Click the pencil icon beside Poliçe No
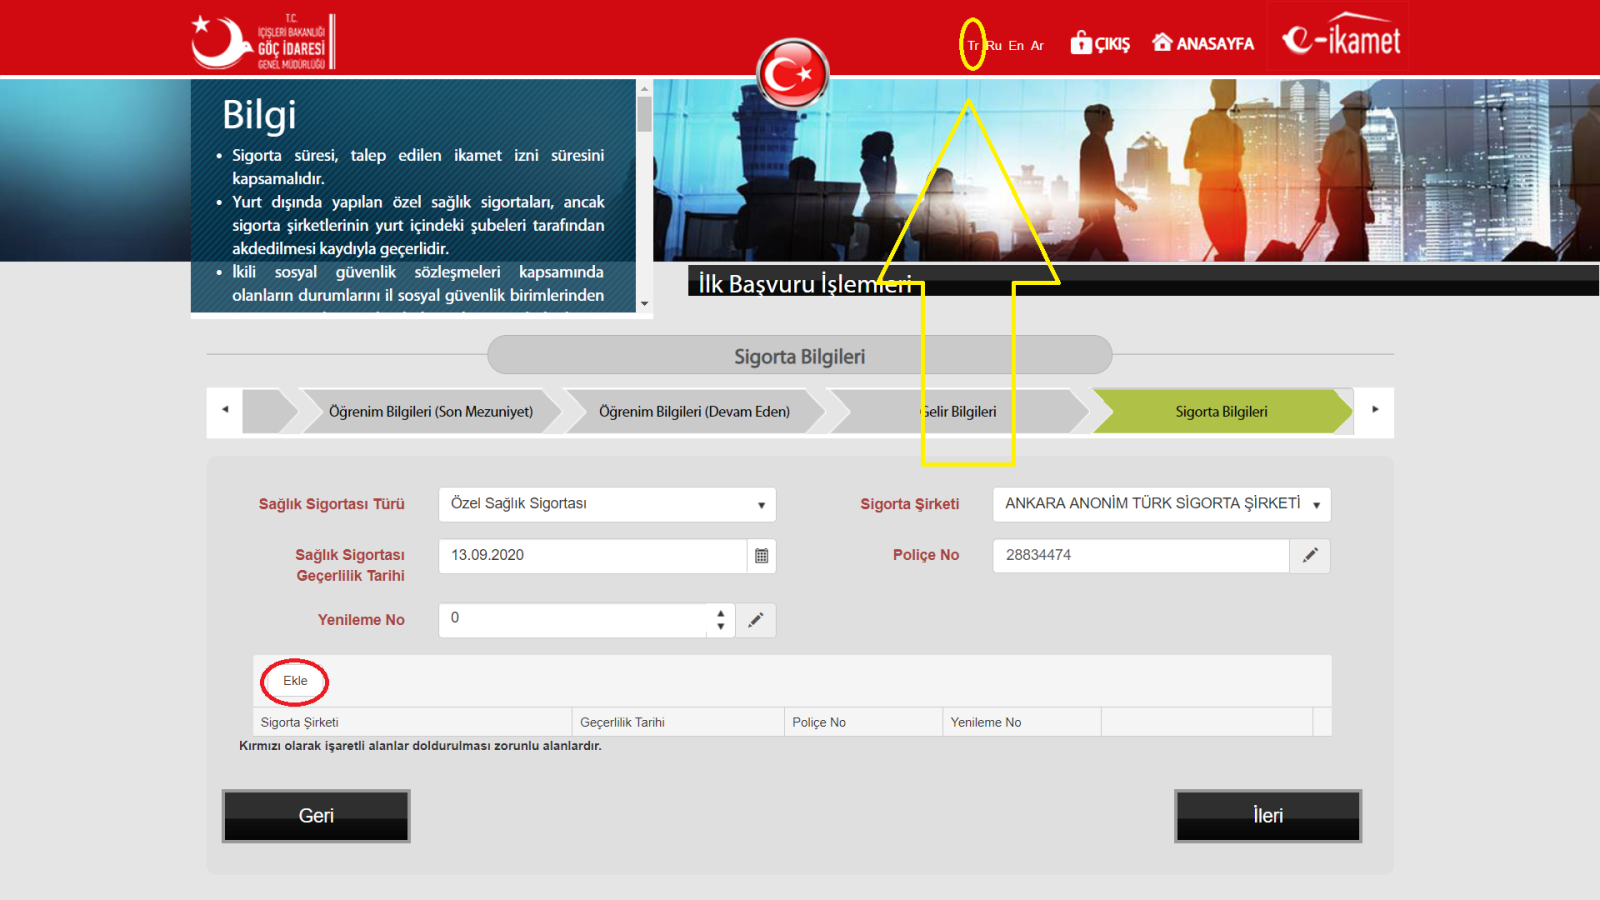This screenshot has height=900, width=1600. tap(1310, 556)
